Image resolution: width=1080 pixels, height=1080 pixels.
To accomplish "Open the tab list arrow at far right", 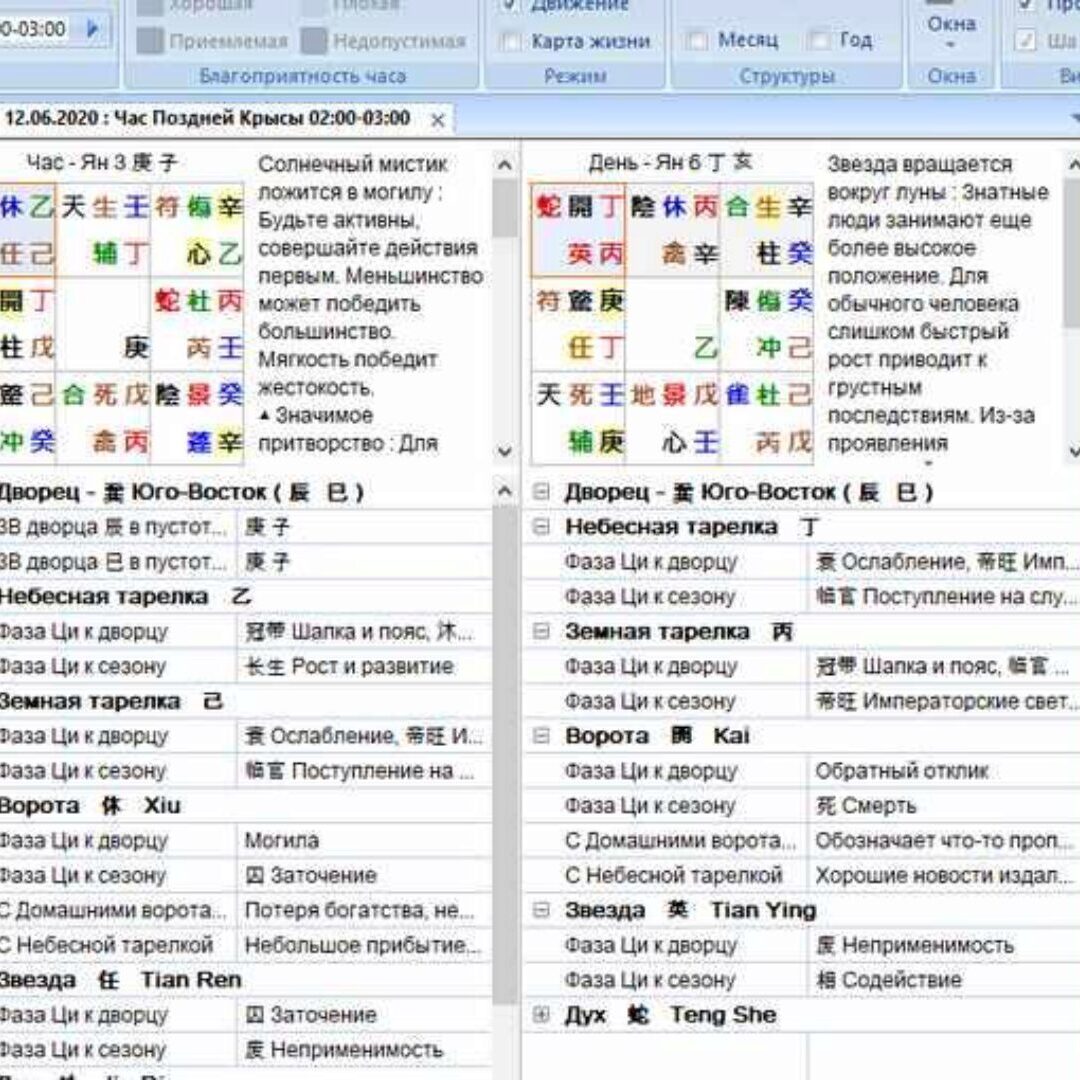I will coord(1072,118).
